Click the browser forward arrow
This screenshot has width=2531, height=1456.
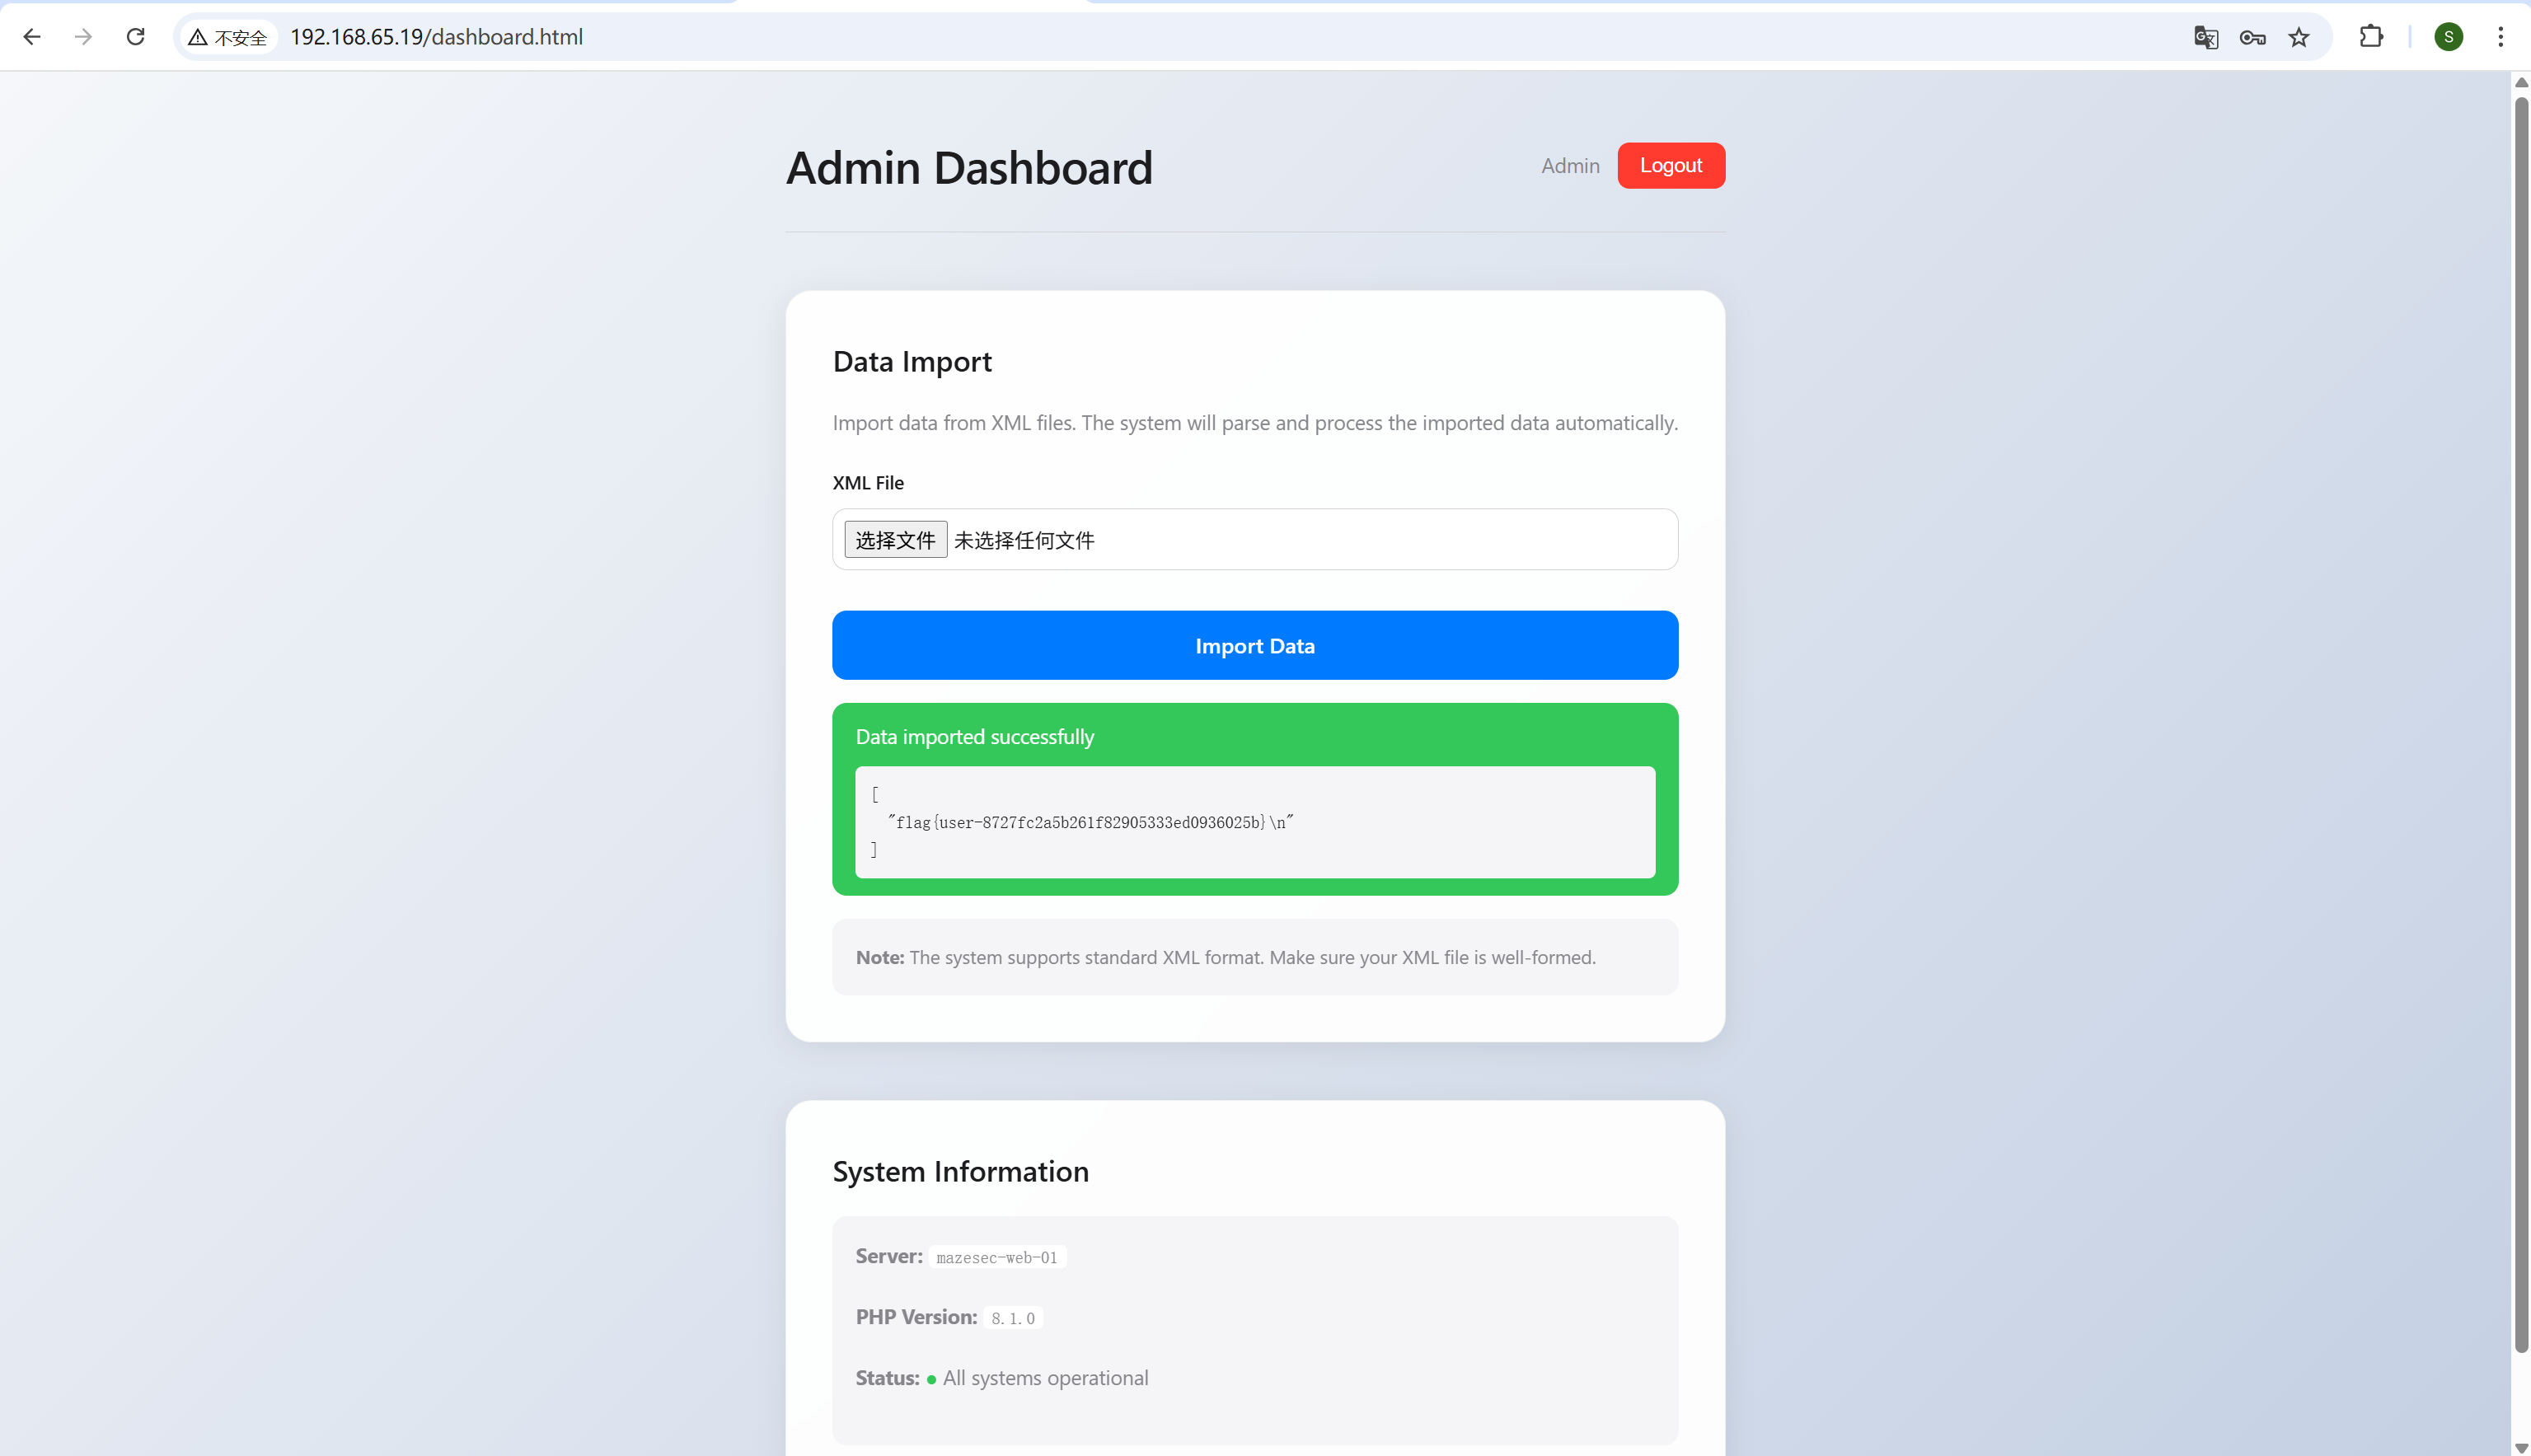tap(84, 37)
